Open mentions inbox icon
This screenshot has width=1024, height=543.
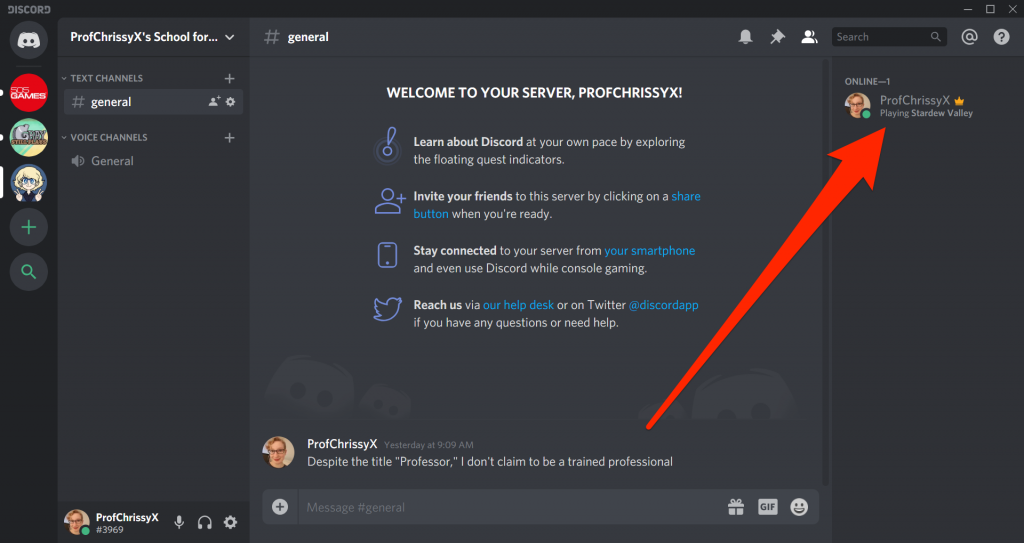968,37
